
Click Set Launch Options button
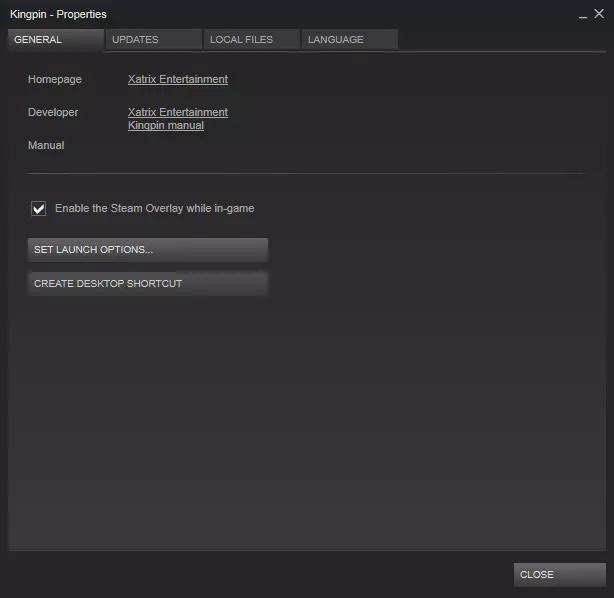[148, 250]
